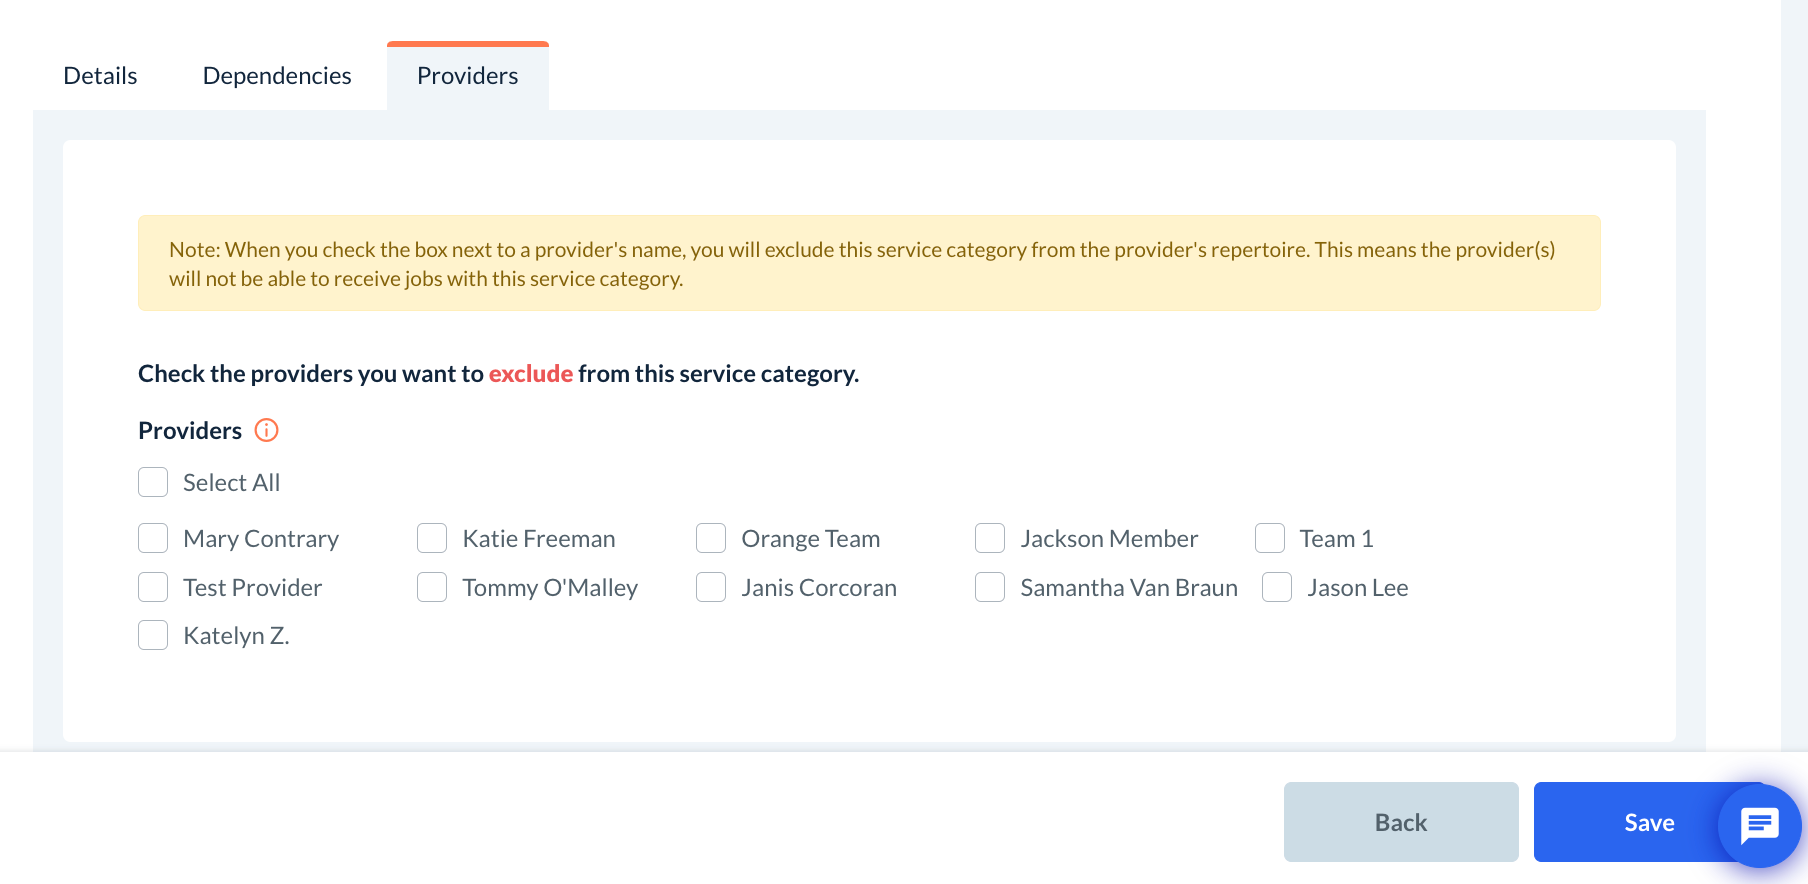Open the Dependencies tab
Viewport: 1808px width, 884px height.
point(277,76)
